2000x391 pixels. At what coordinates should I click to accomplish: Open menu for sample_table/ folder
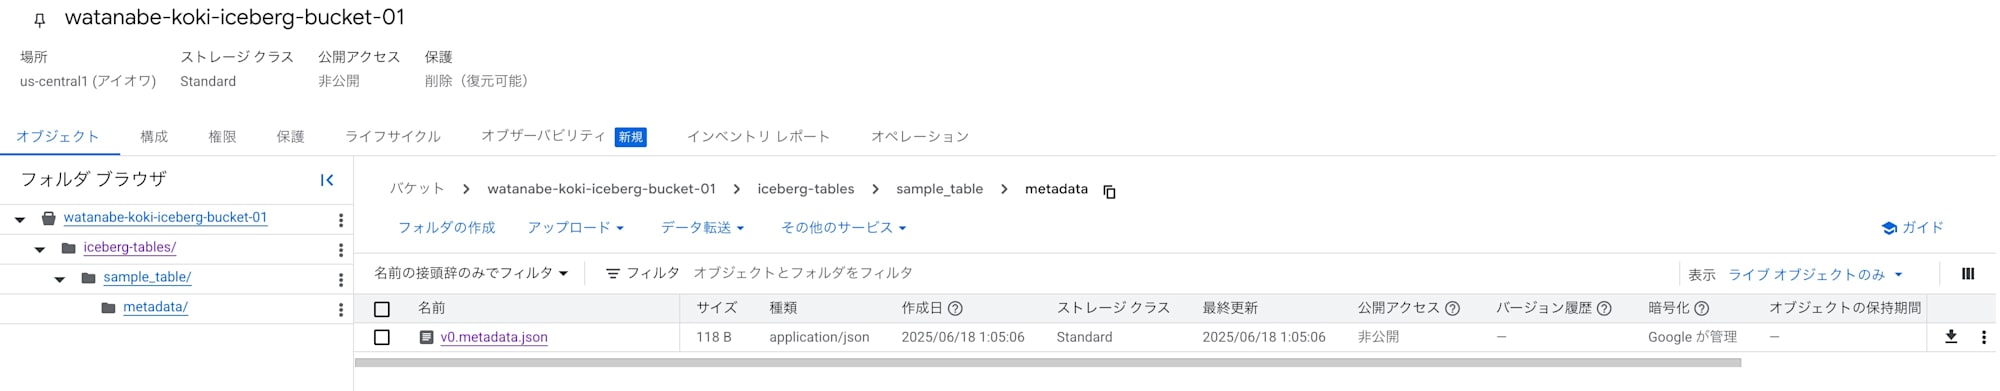[x=340, y=280]
